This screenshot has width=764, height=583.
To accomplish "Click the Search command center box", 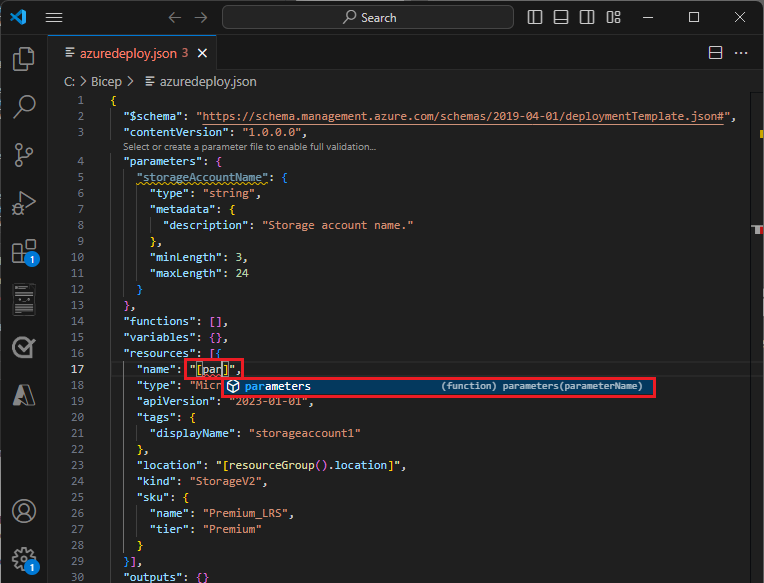I will pos(368,18).
